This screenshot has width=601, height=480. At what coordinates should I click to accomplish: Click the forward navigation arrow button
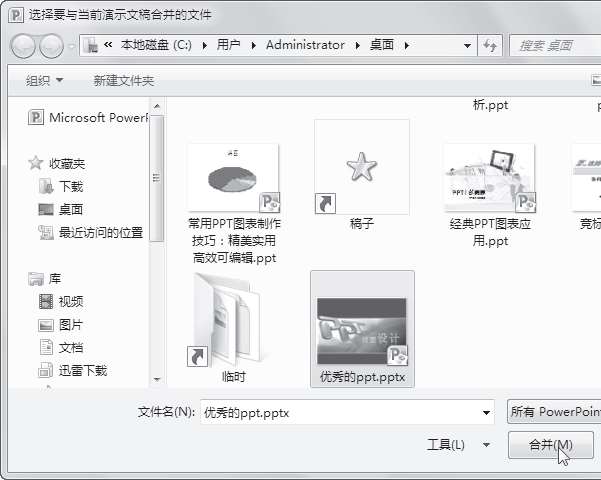tap(52, 45)
